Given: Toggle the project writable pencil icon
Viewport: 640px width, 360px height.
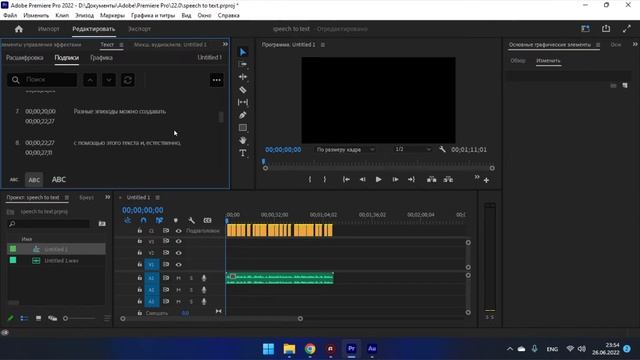Looking at the screenshot, I should point(11,318).
